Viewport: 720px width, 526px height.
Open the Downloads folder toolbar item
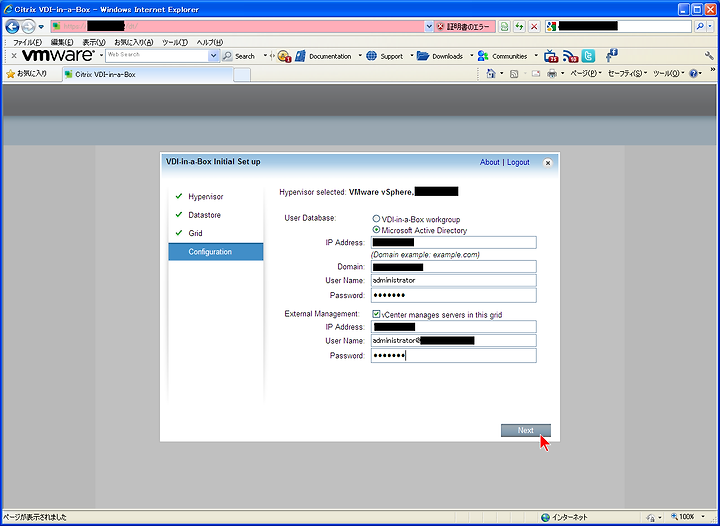440,56
